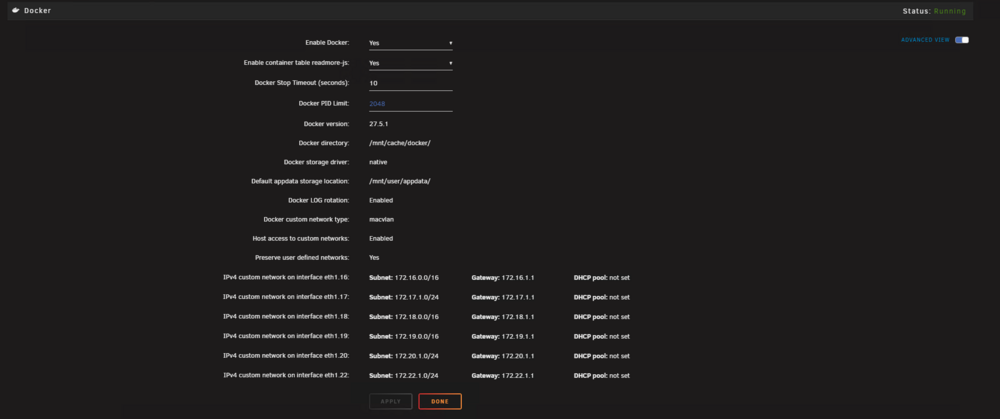This screenshot has width=1000, height=419.
Task: Click Enabled value for Host access
Action: point(381,239)
